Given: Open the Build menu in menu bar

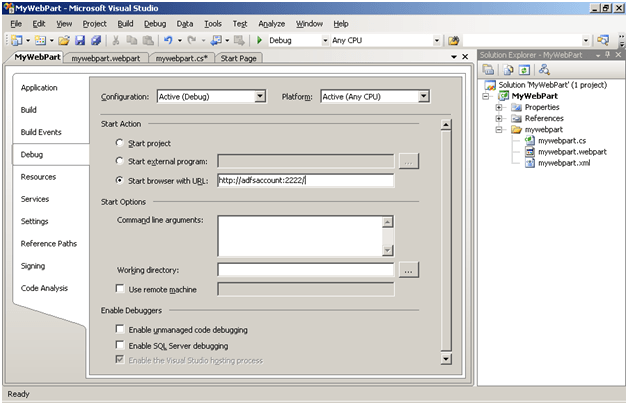Looking at the screenshot, I should pyautogui.click(x=125, y=23).
